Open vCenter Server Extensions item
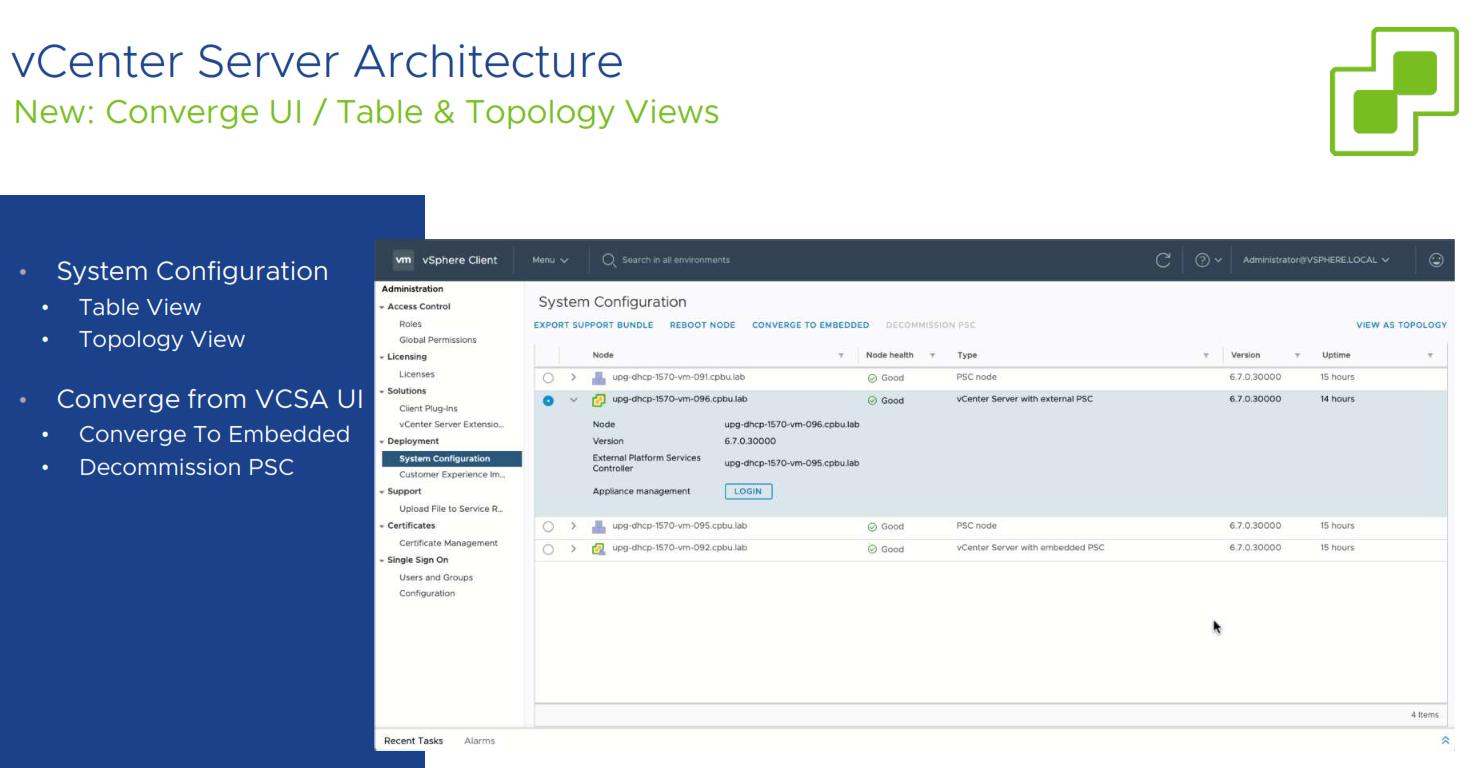Image resolution: width=1476 pixels, height=768 pixels. point(451,424)
